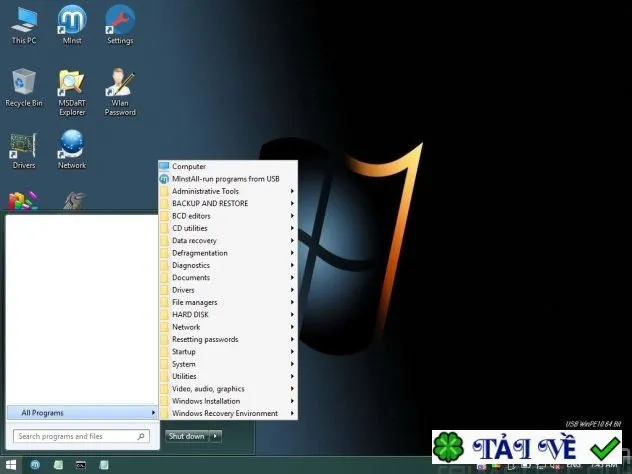Open the command prompt taskbar icon
Image resolution: width=632 pixels, height=474 pixels.
click(81, 465)
